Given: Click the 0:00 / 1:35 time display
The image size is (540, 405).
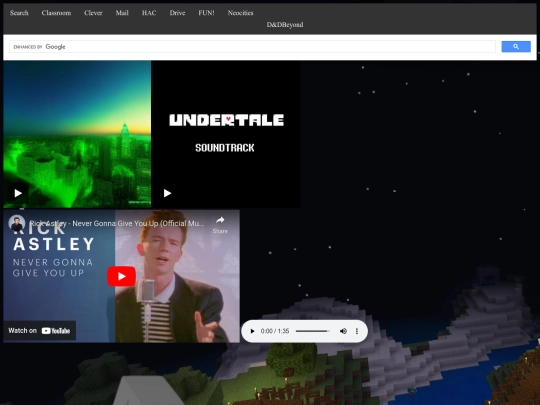Looking at the screenshot, I should 275,331.
